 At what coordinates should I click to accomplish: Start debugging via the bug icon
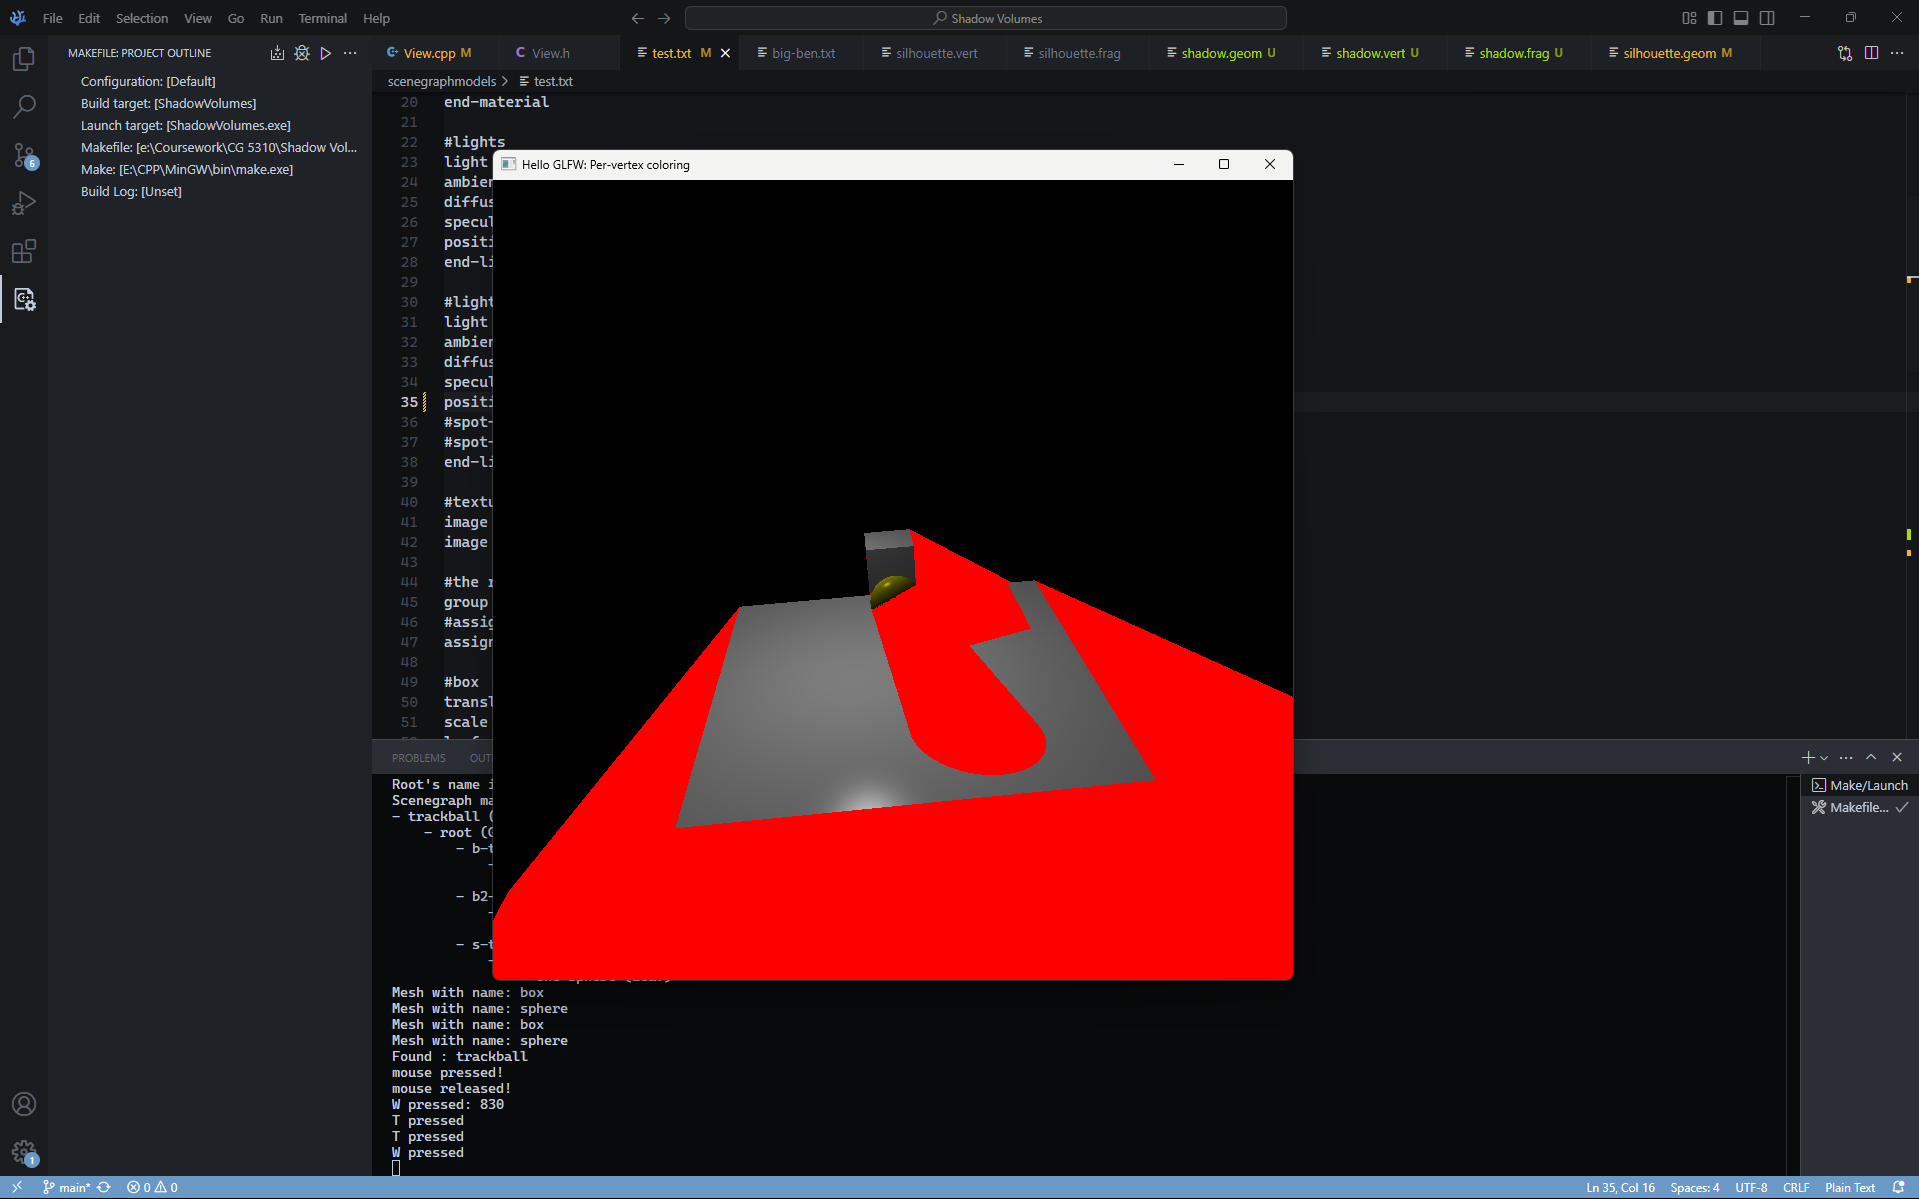301,53
